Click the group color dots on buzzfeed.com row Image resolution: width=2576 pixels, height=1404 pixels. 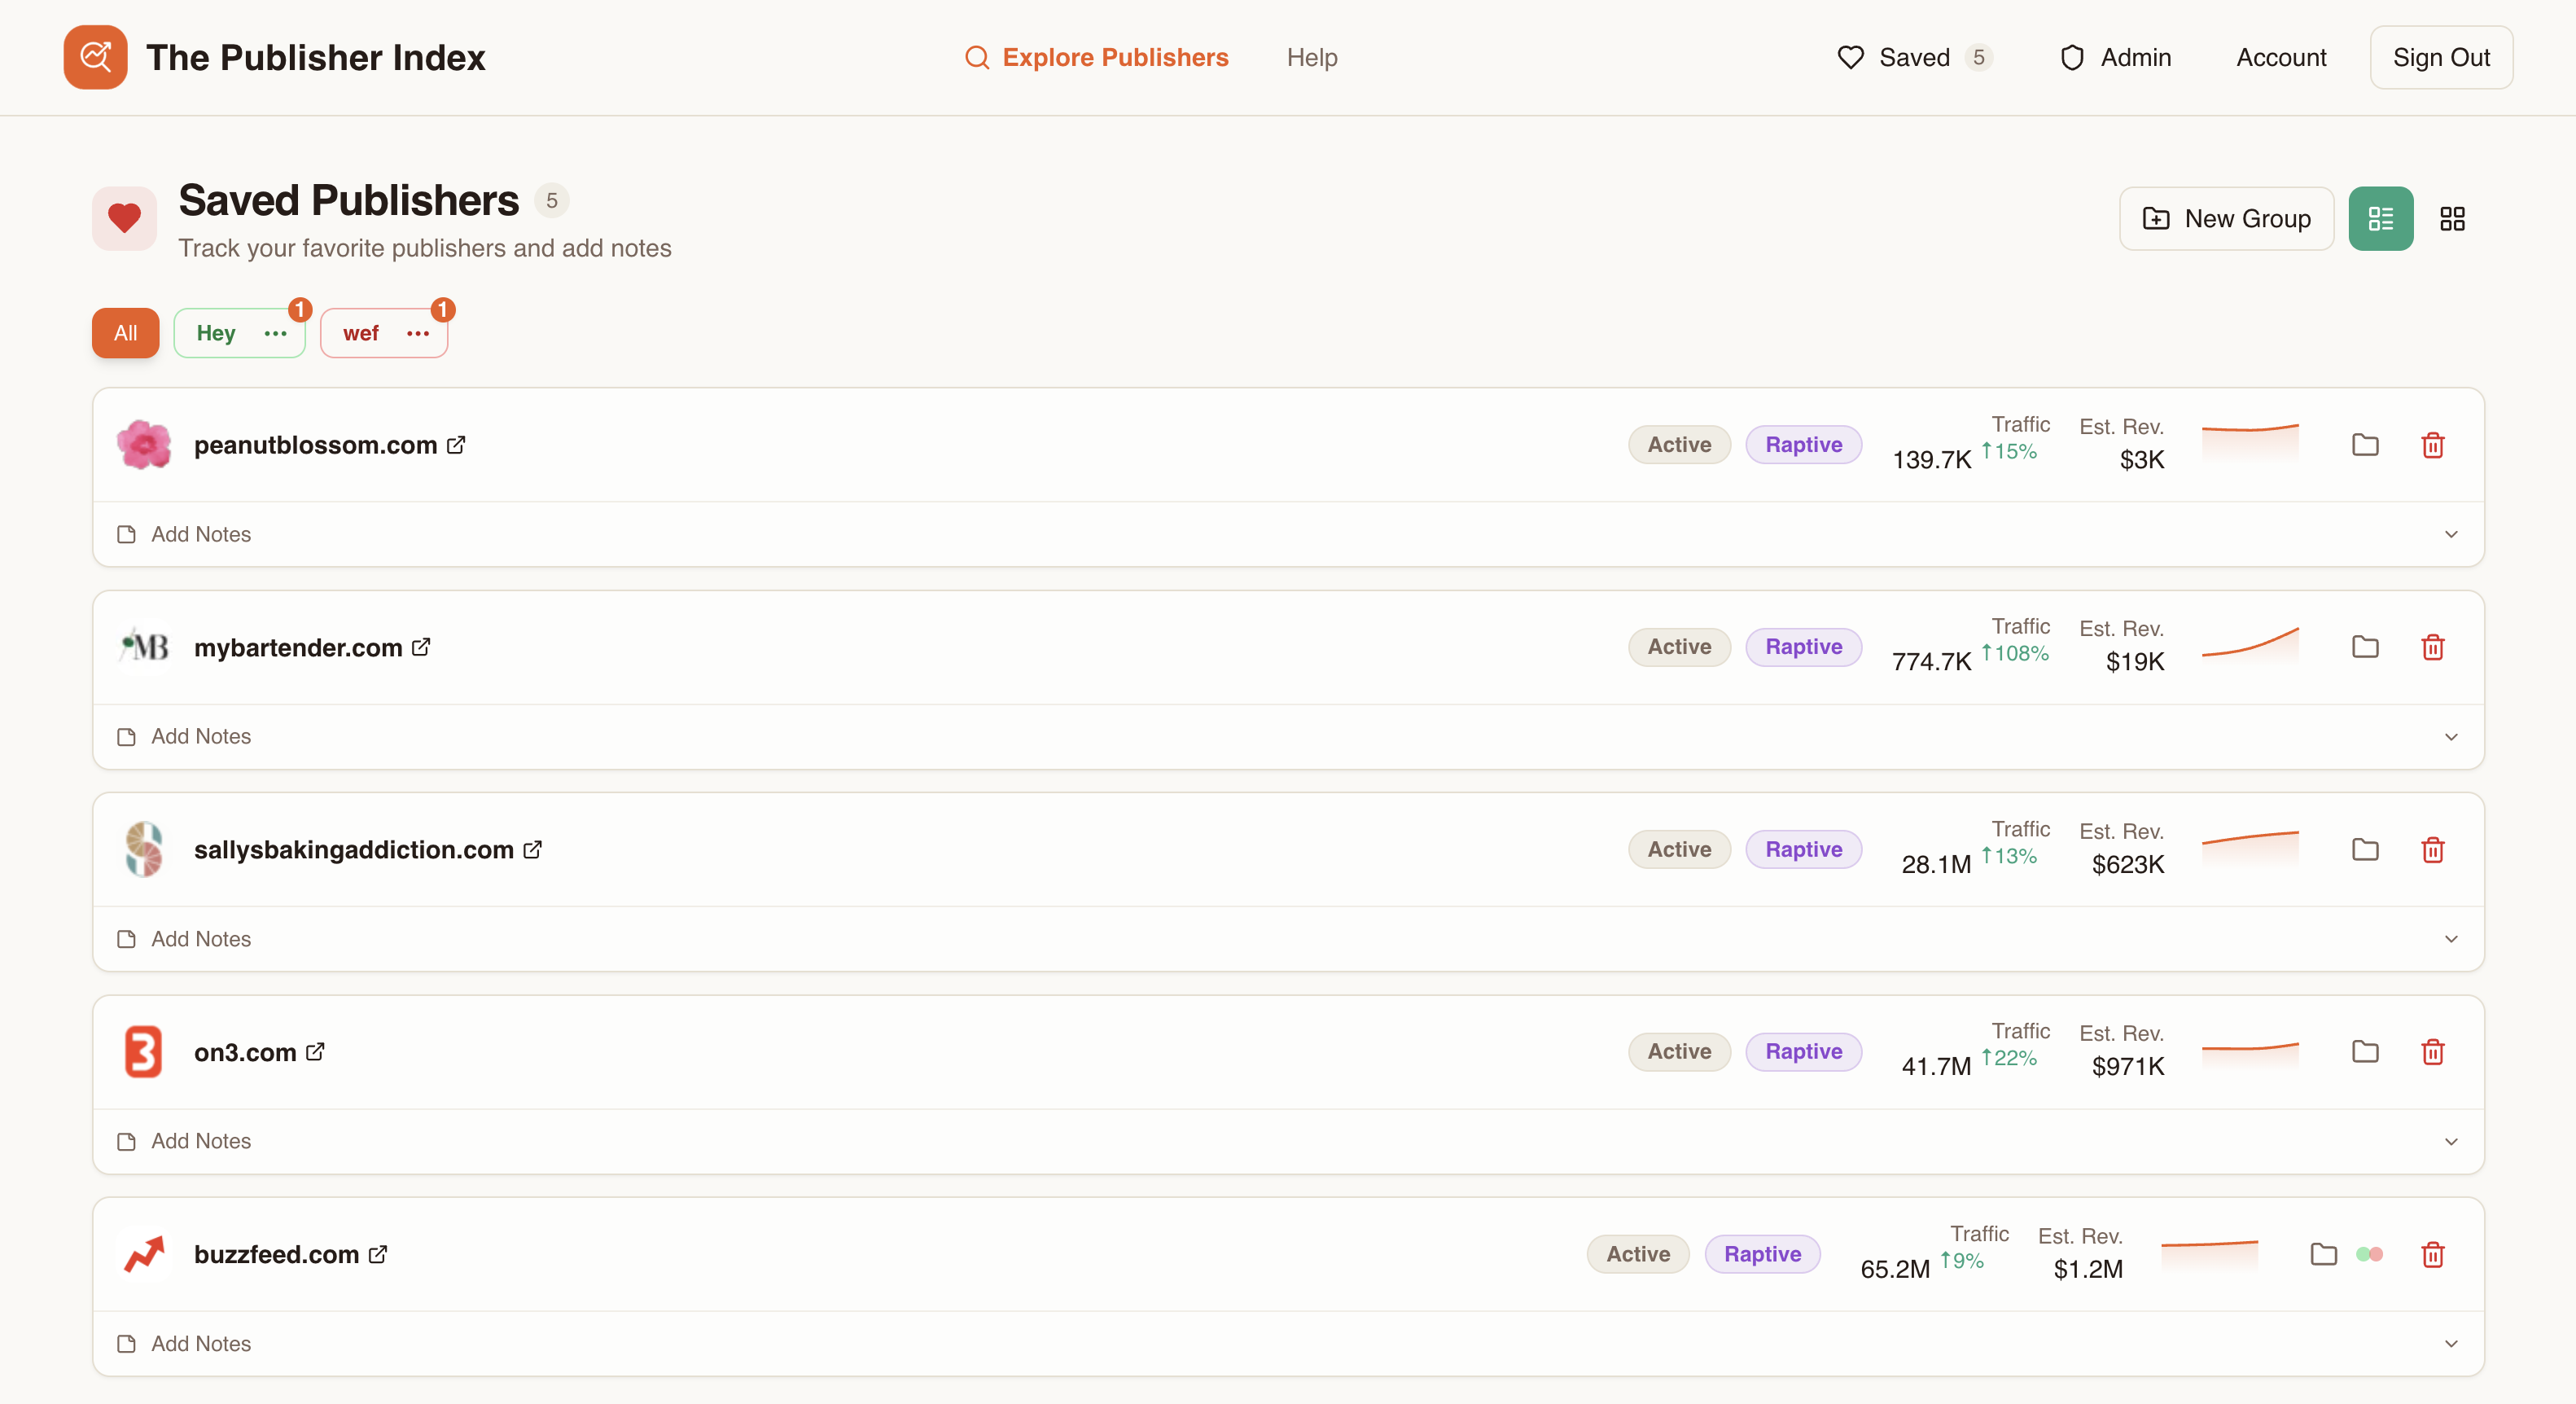(x=2369, y=1254)
